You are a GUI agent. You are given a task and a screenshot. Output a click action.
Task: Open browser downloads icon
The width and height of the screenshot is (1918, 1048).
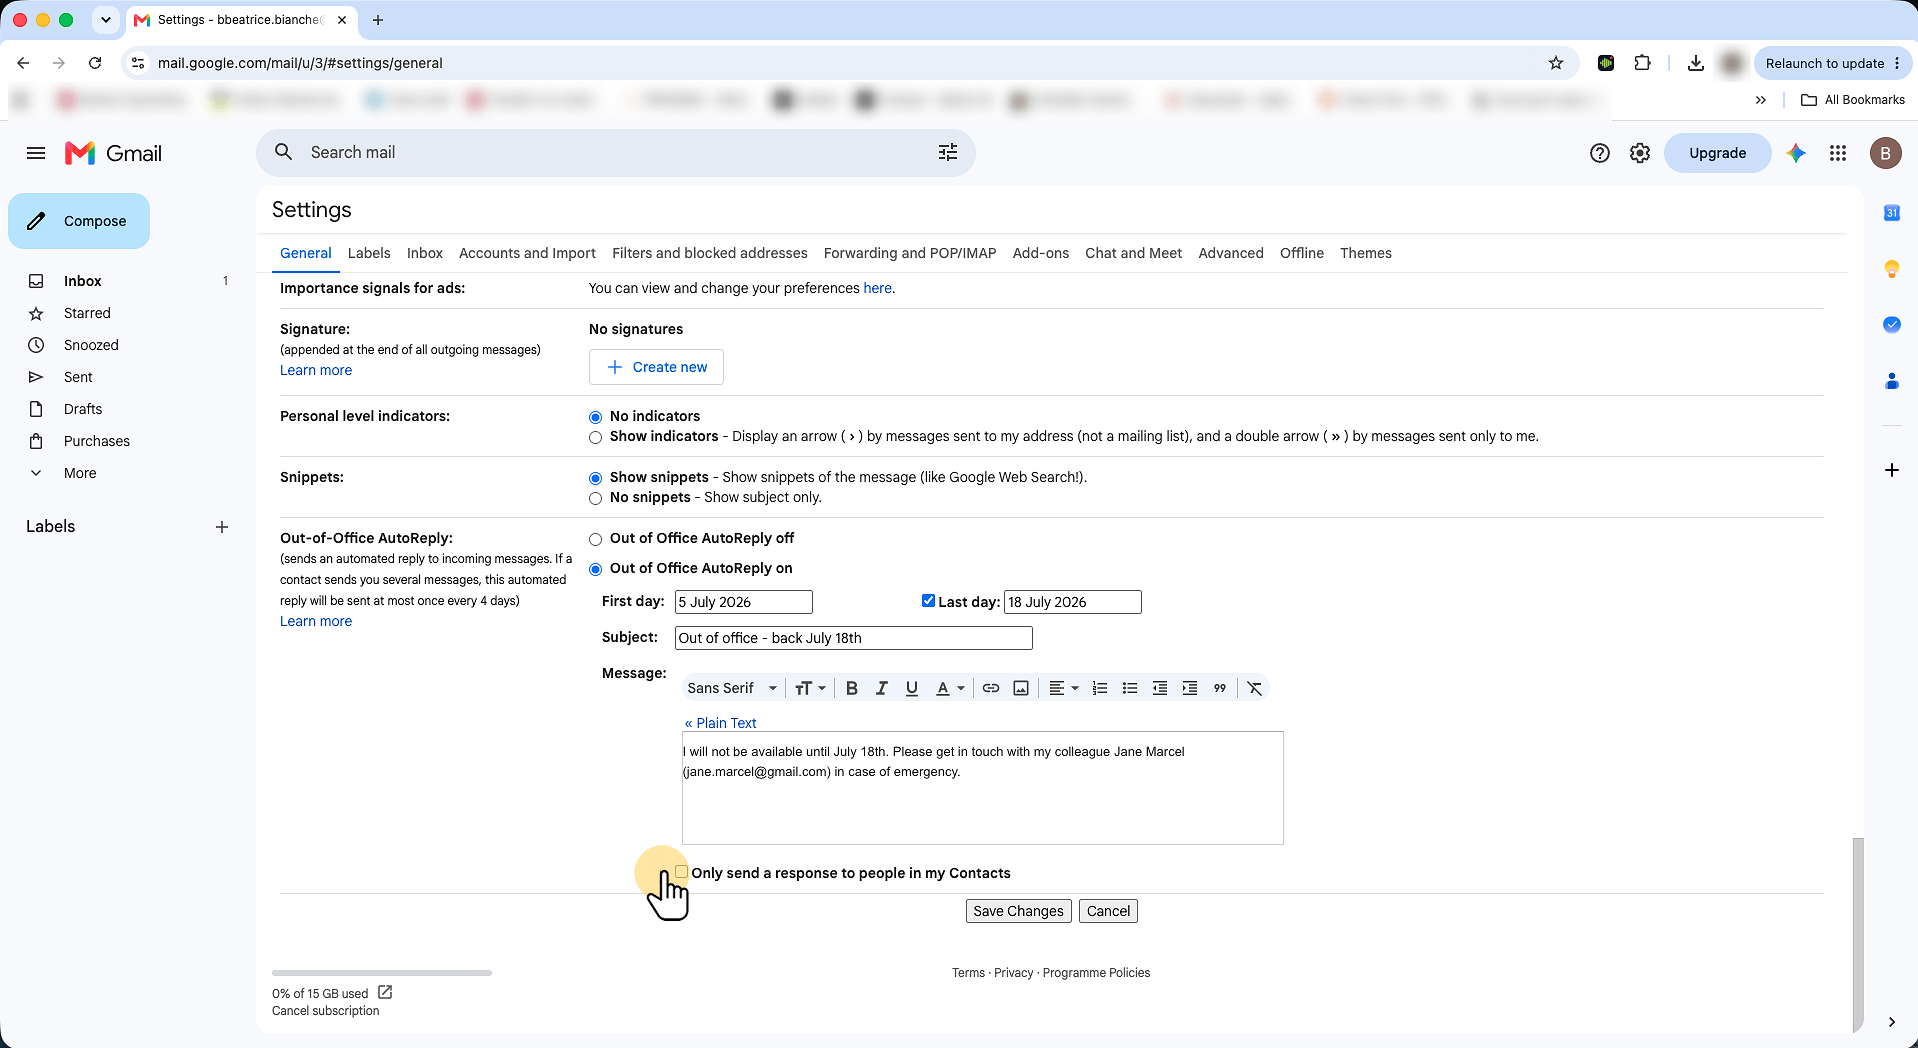(1695, 63)
